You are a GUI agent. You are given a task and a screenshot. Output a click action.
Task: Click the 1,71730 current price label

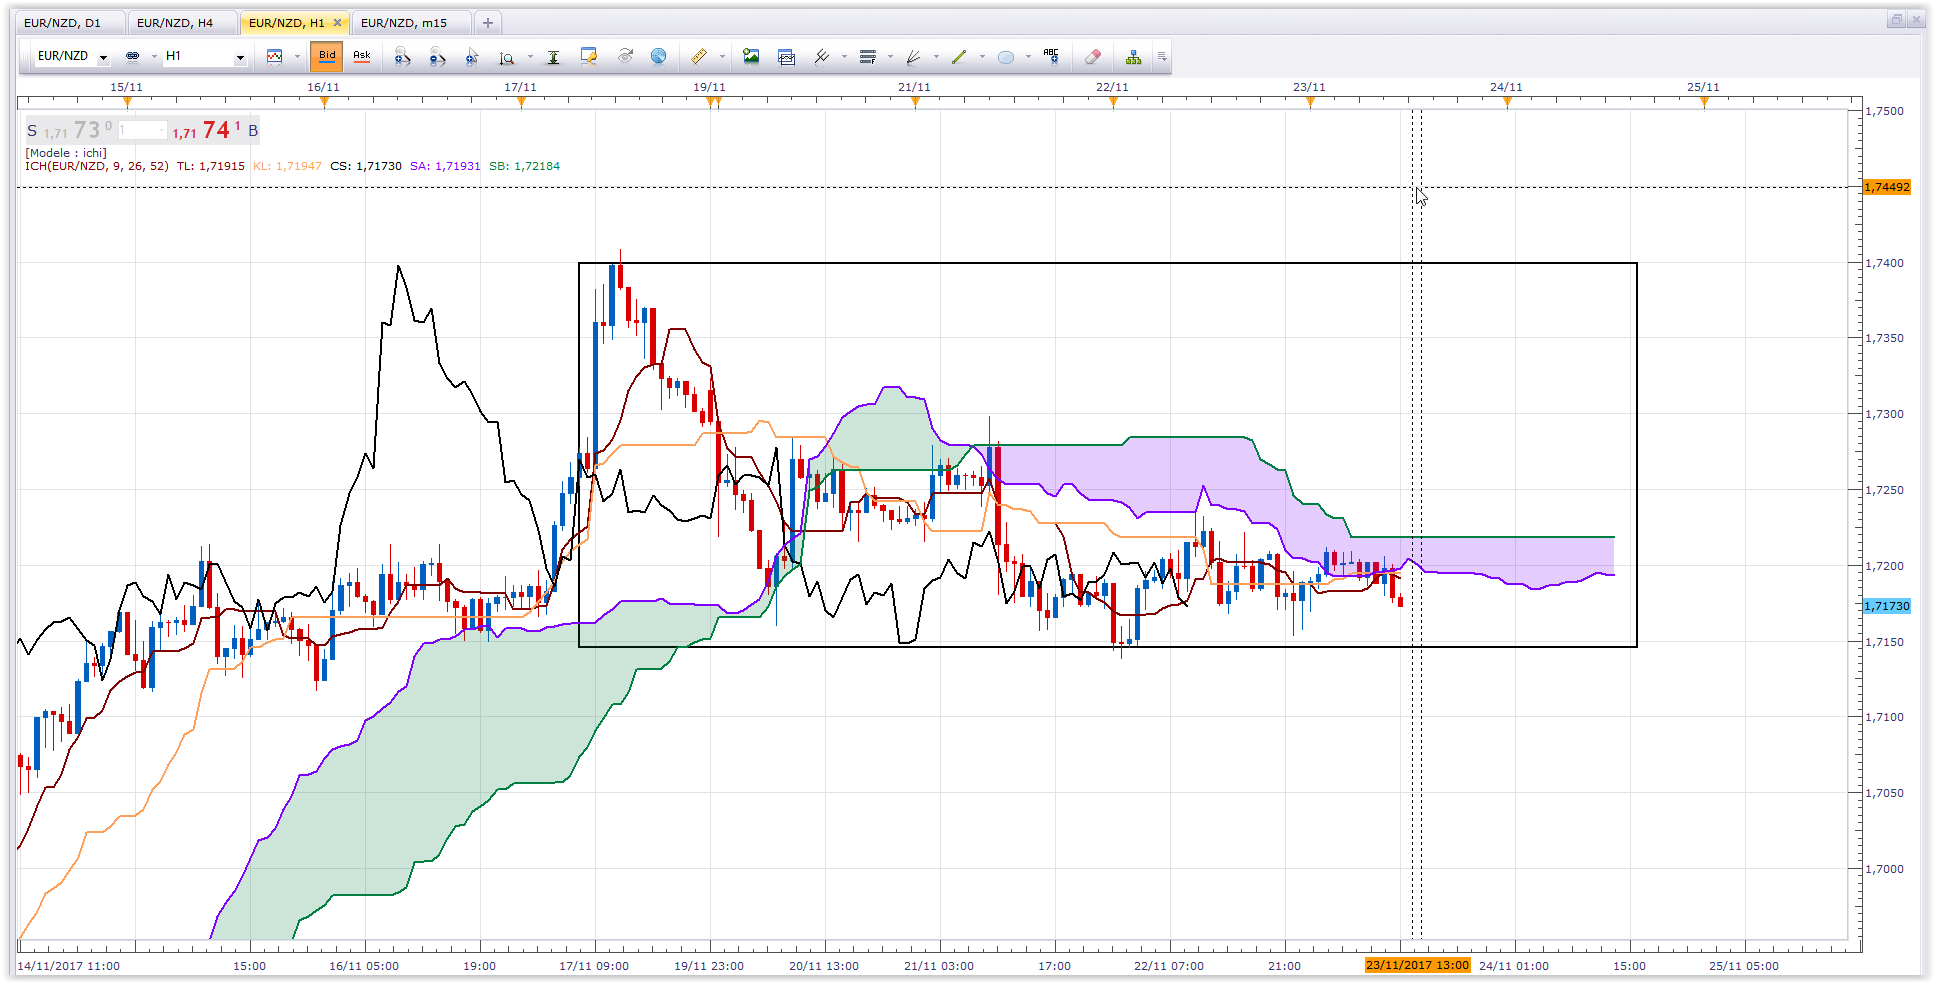1887,606
